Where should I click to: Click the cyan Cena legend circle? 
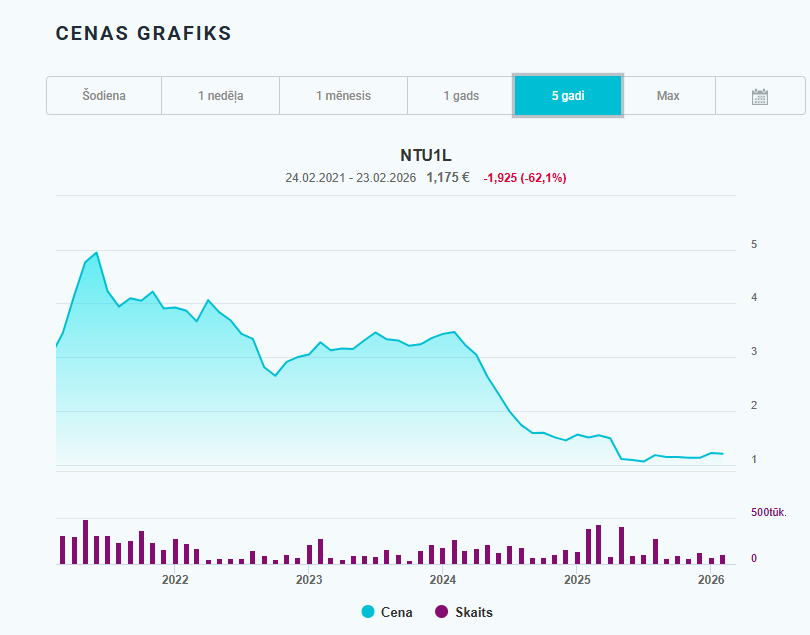(x=367, y=612)
